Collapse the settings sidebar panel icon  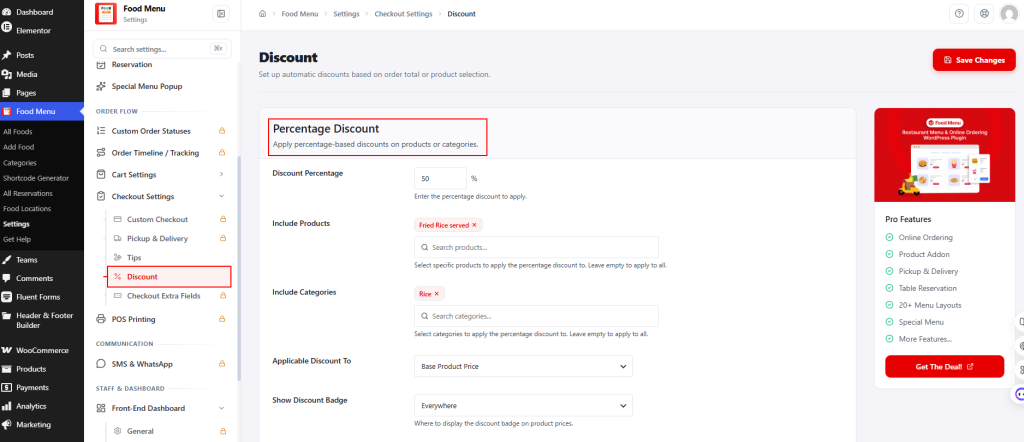(x=221, y=14)
